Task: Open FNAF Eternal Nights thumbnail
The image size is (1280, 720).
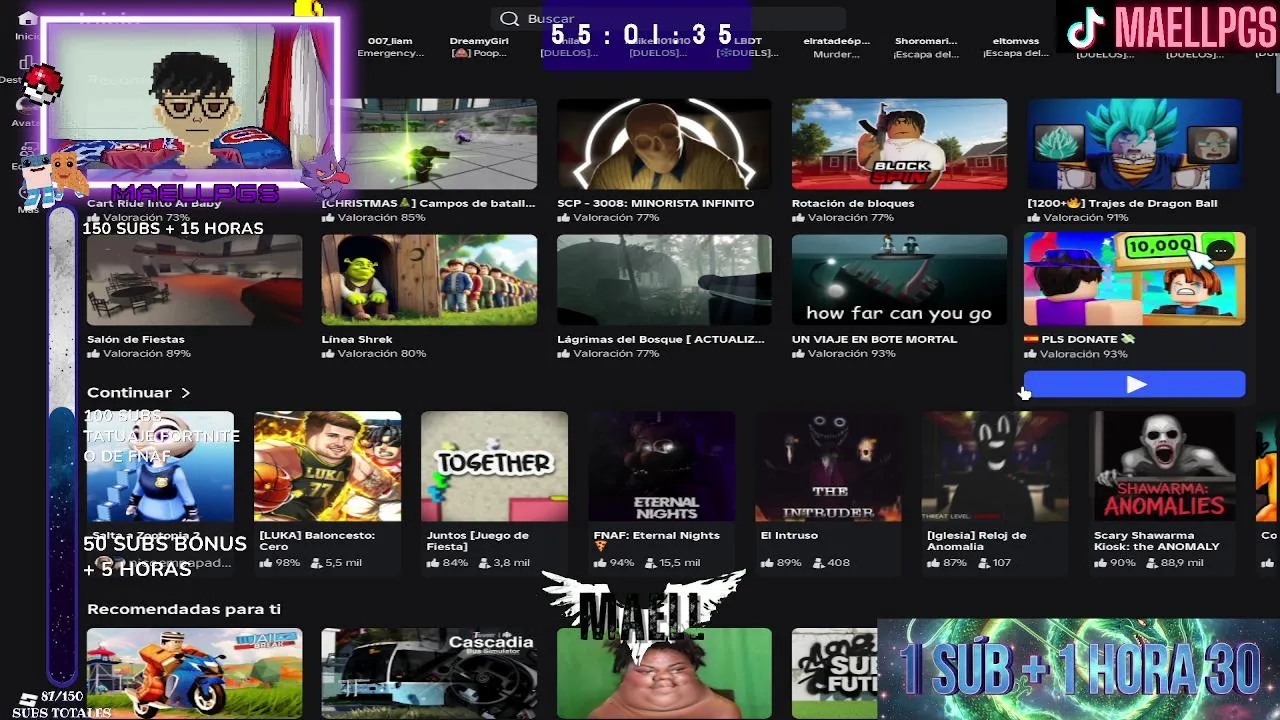Action: 661,466
